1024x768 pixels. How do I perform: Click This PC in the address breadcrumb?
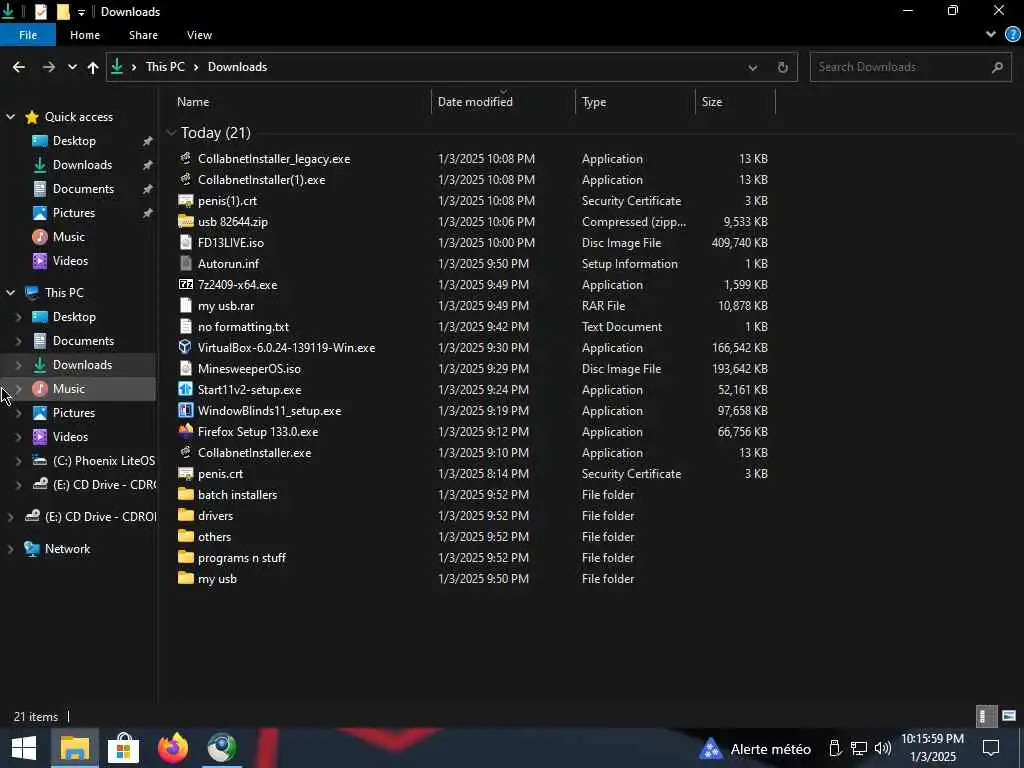click(x=165, y=67)
